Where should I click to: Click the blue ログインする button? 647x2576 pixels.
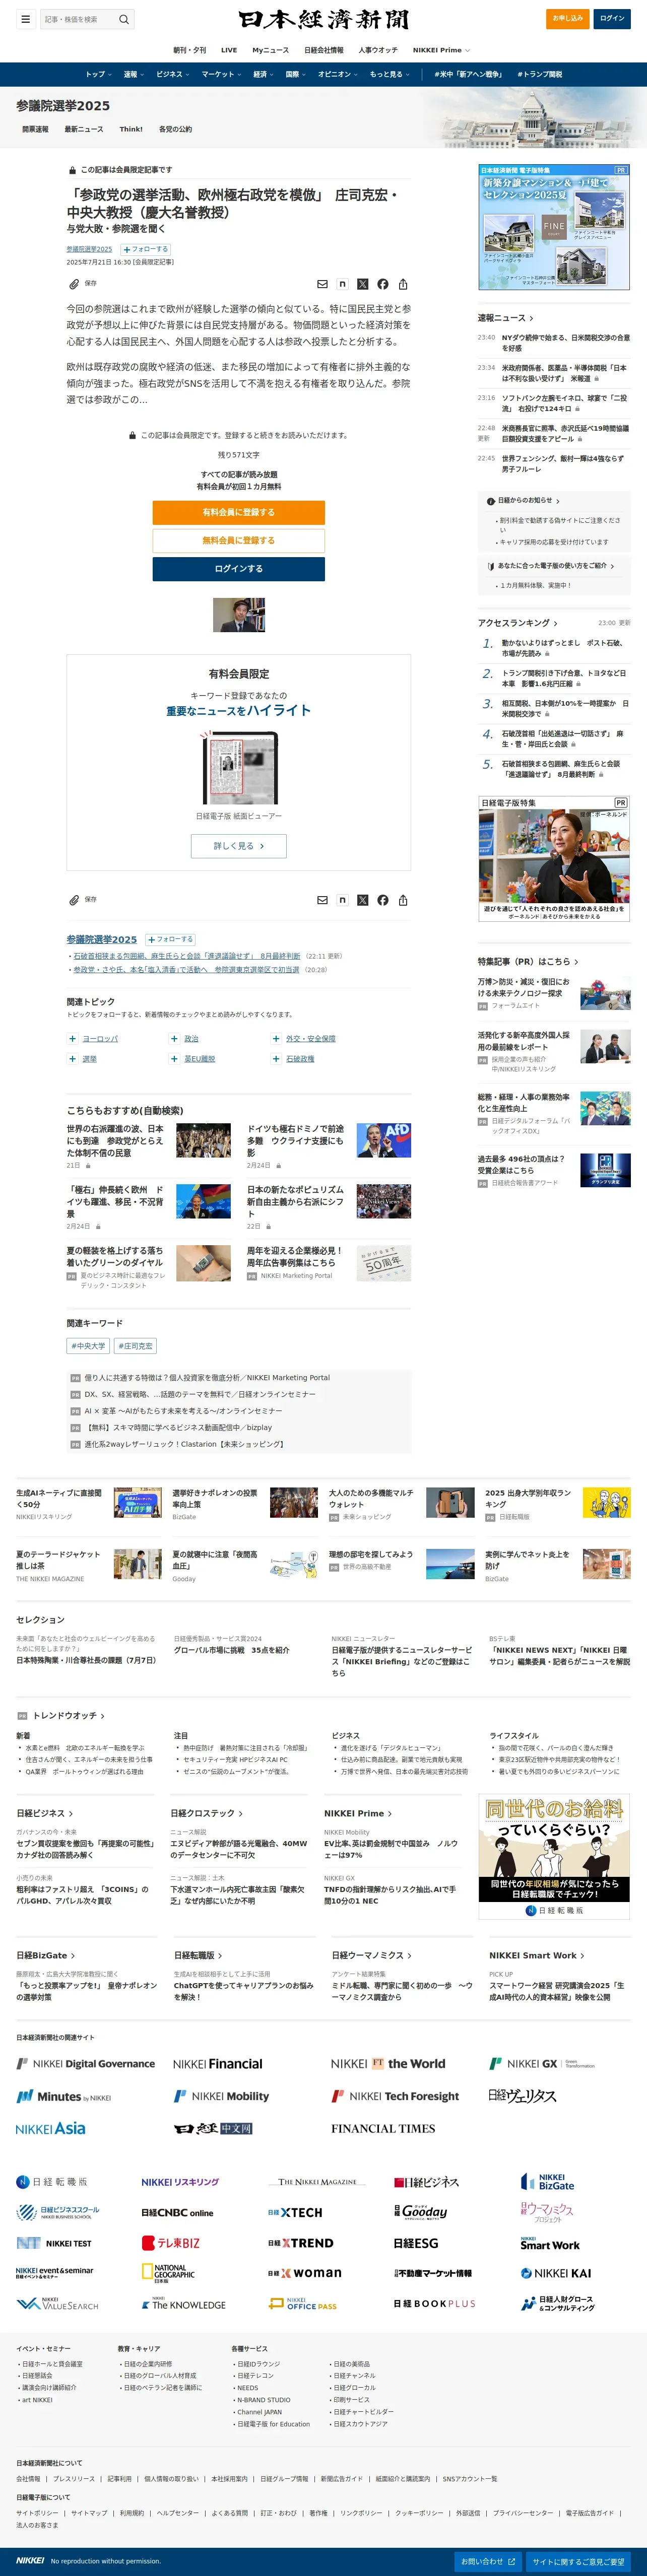click(x=238, y=568)
